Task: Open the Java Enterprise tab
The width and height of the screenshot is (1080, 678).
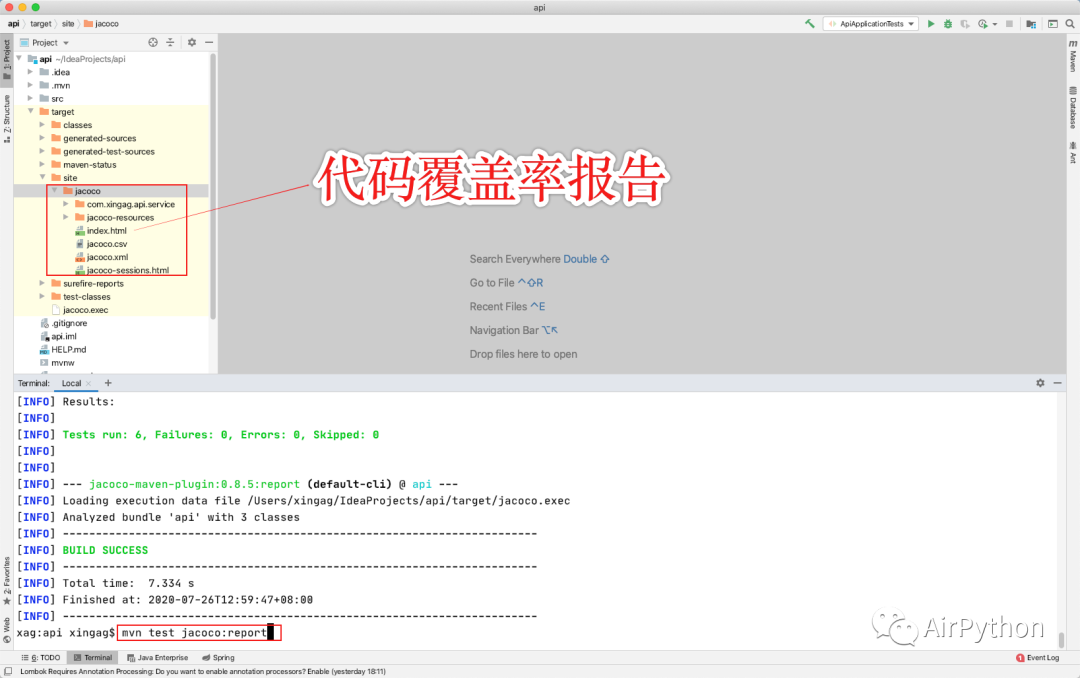Action: (x=158, y=657)
